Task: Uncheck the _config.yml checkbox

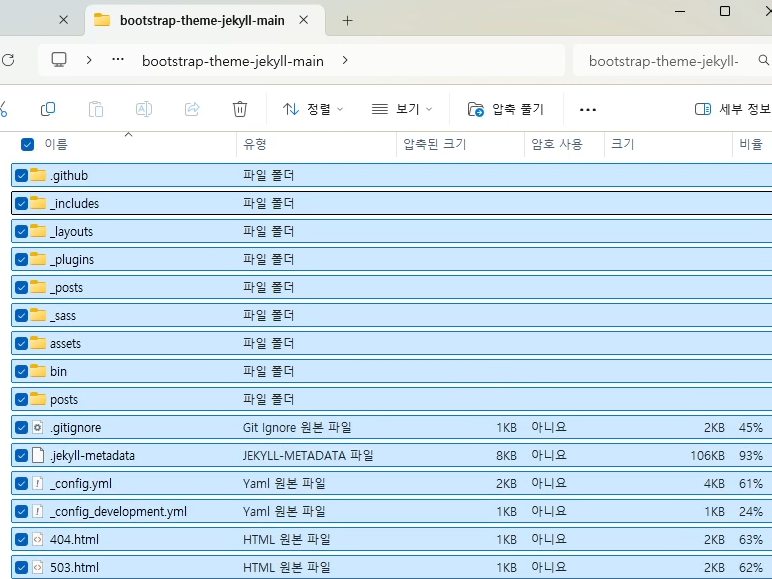Action: 21,483
